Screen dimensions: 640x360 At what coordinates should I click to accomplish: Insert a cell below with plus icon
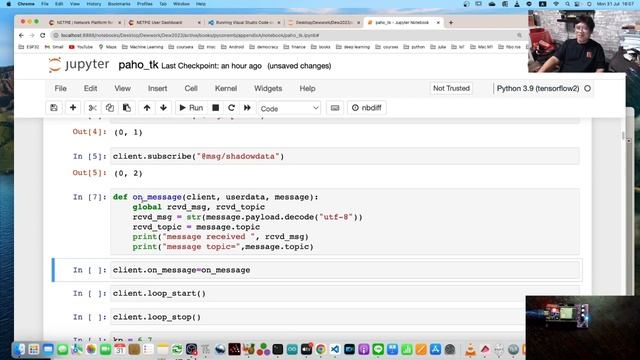pos(73,108)
